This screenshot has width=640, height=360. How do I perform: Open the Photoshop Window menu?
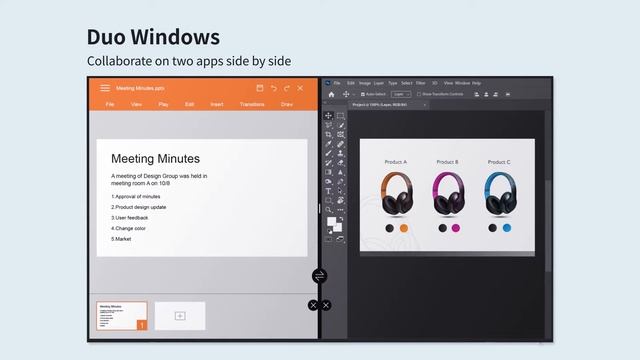coord(462,83)
